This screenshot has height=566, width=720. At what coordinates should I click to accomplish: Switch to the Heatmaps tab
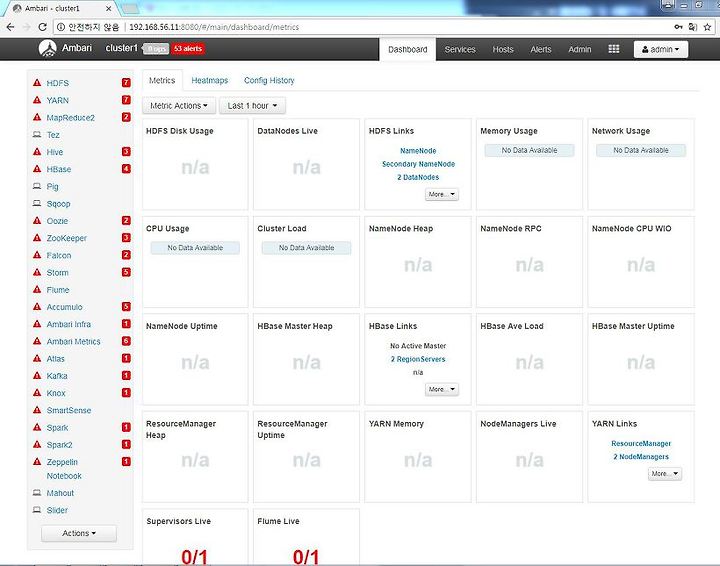click(209, 80)
